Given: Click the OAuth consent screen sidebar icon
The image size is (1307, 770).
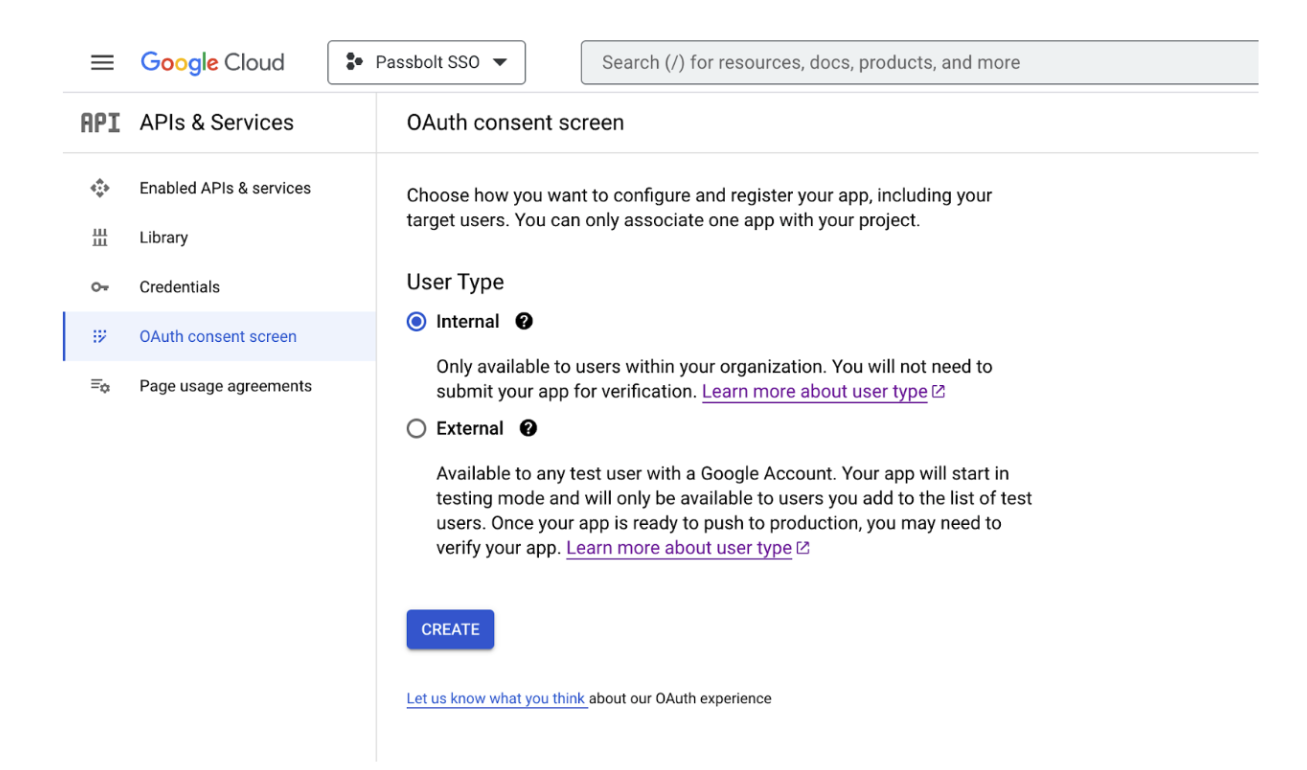Looking at the screenshot, I should [x=99, y=337].
